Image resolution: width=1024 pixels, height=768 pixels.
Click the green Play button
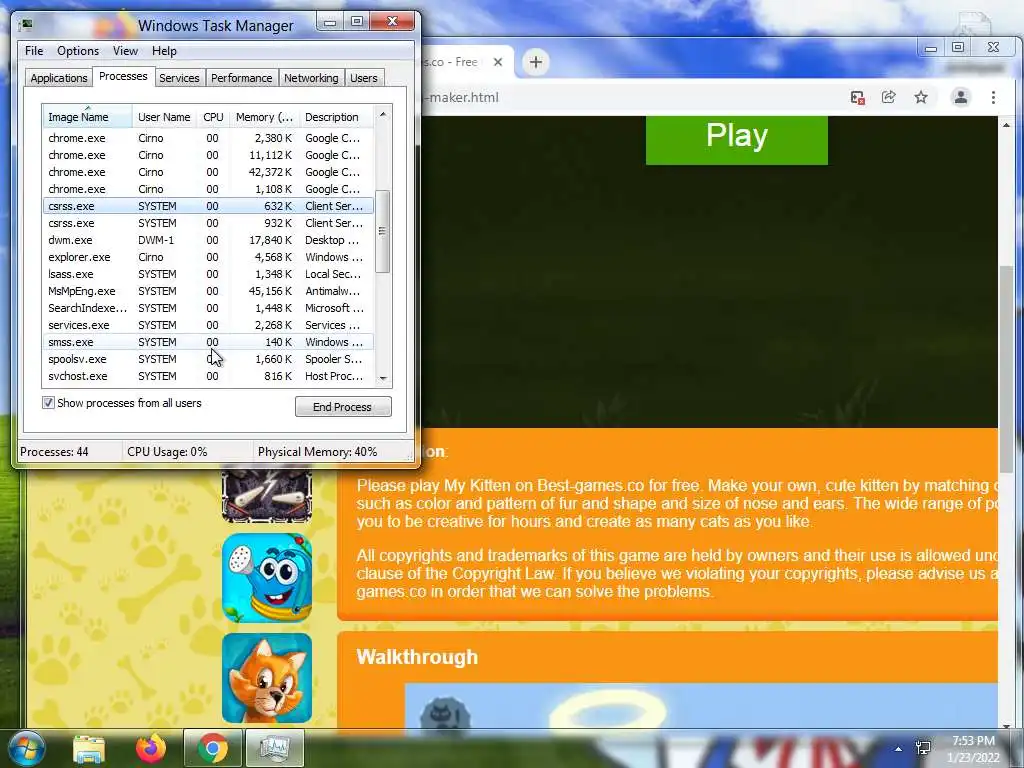tap(737, 139)
